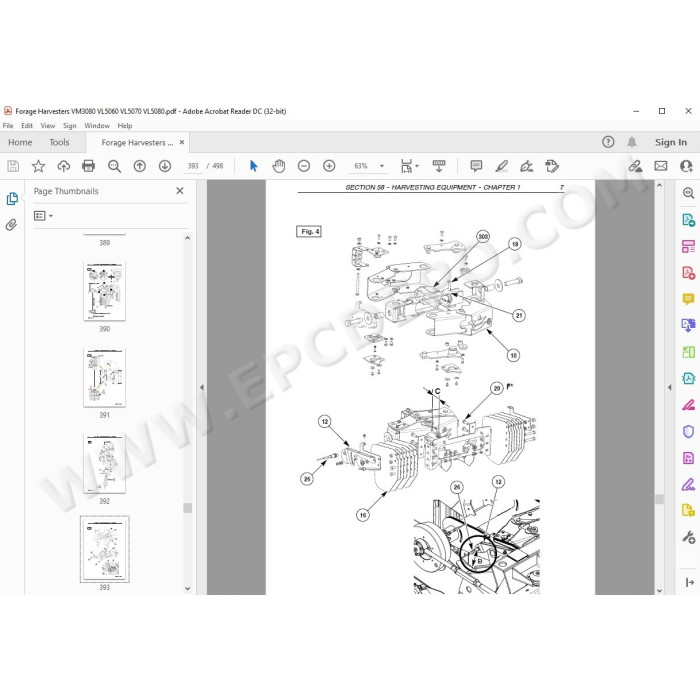This screenshot has width=700, height=700.
Task: Open the View menu
Action: tap(48, 126)
